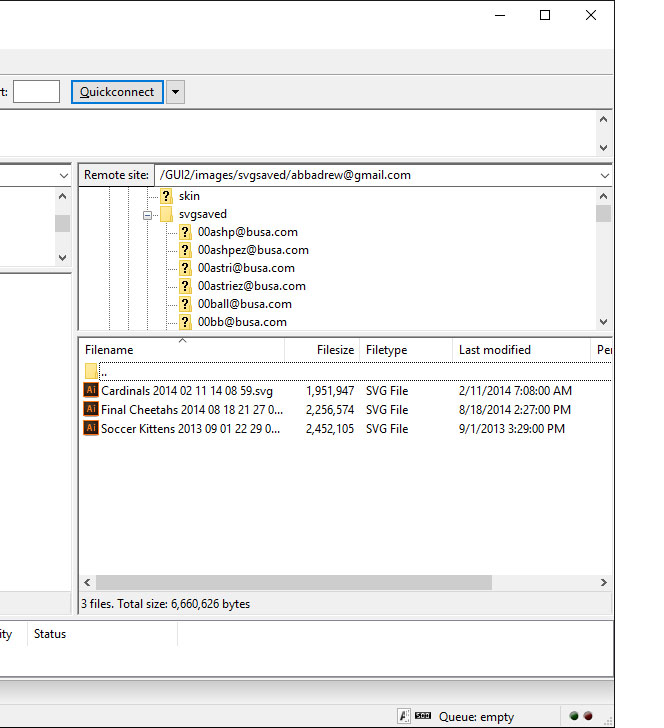The image size is (664, 728).
Task: Click the question-mark icon beside 00bb@busa.com
Action: click(x=185, y=322)
